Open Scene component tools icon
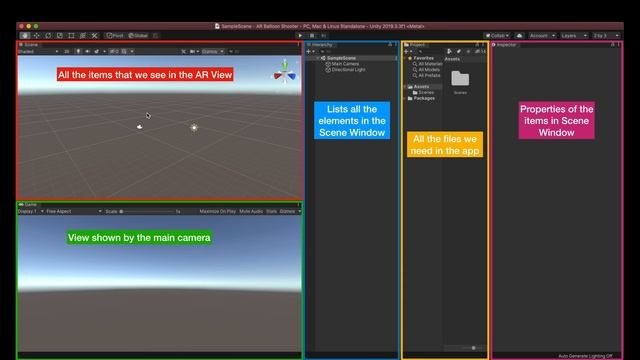 [x=184, y=51]
